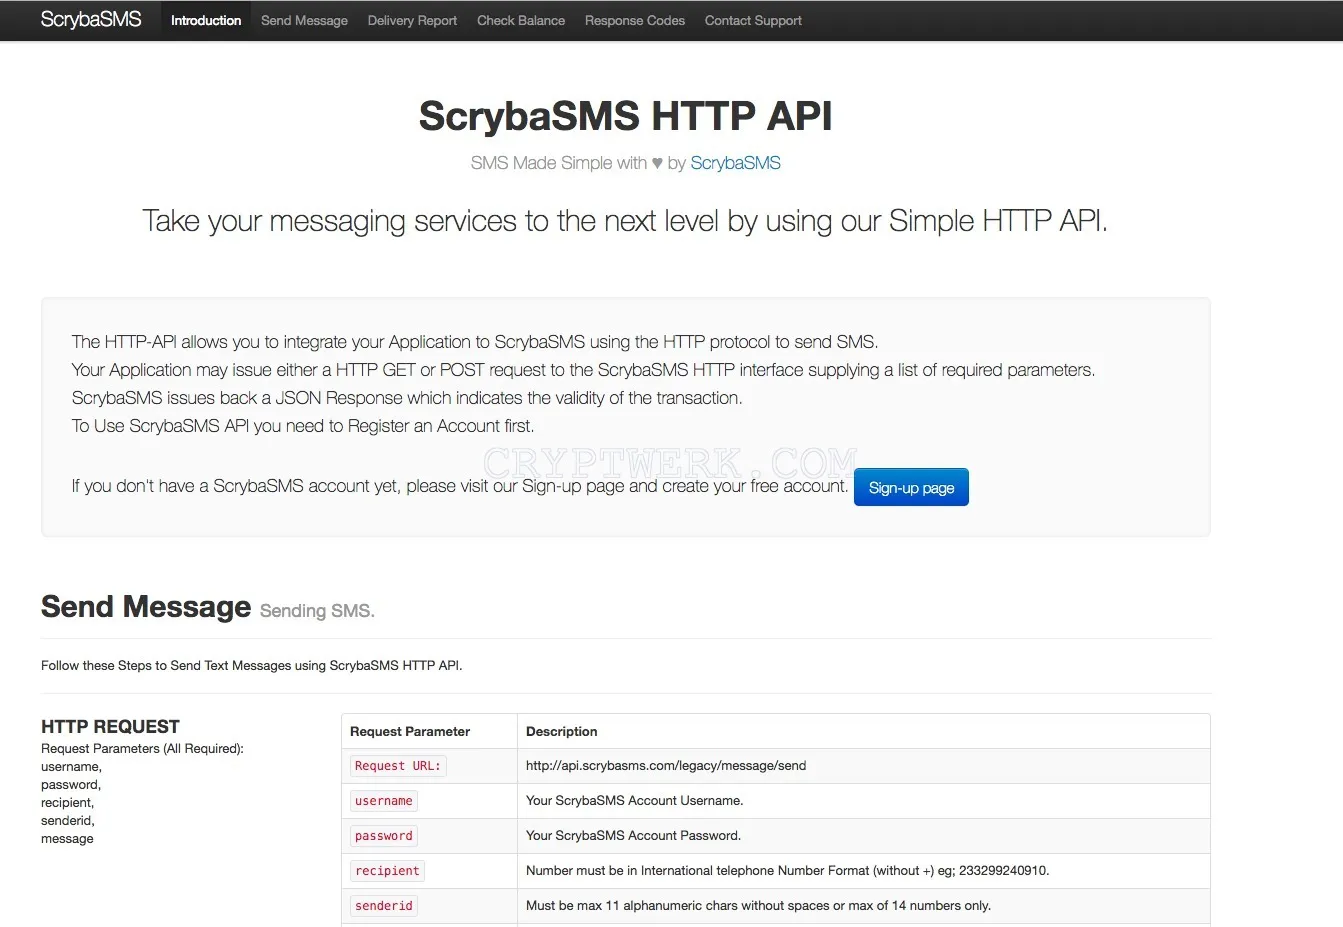The height and width of the screenshot is (927, 1343).
Task: Open Contact Support nav item
Action: (x=753, y=20)
